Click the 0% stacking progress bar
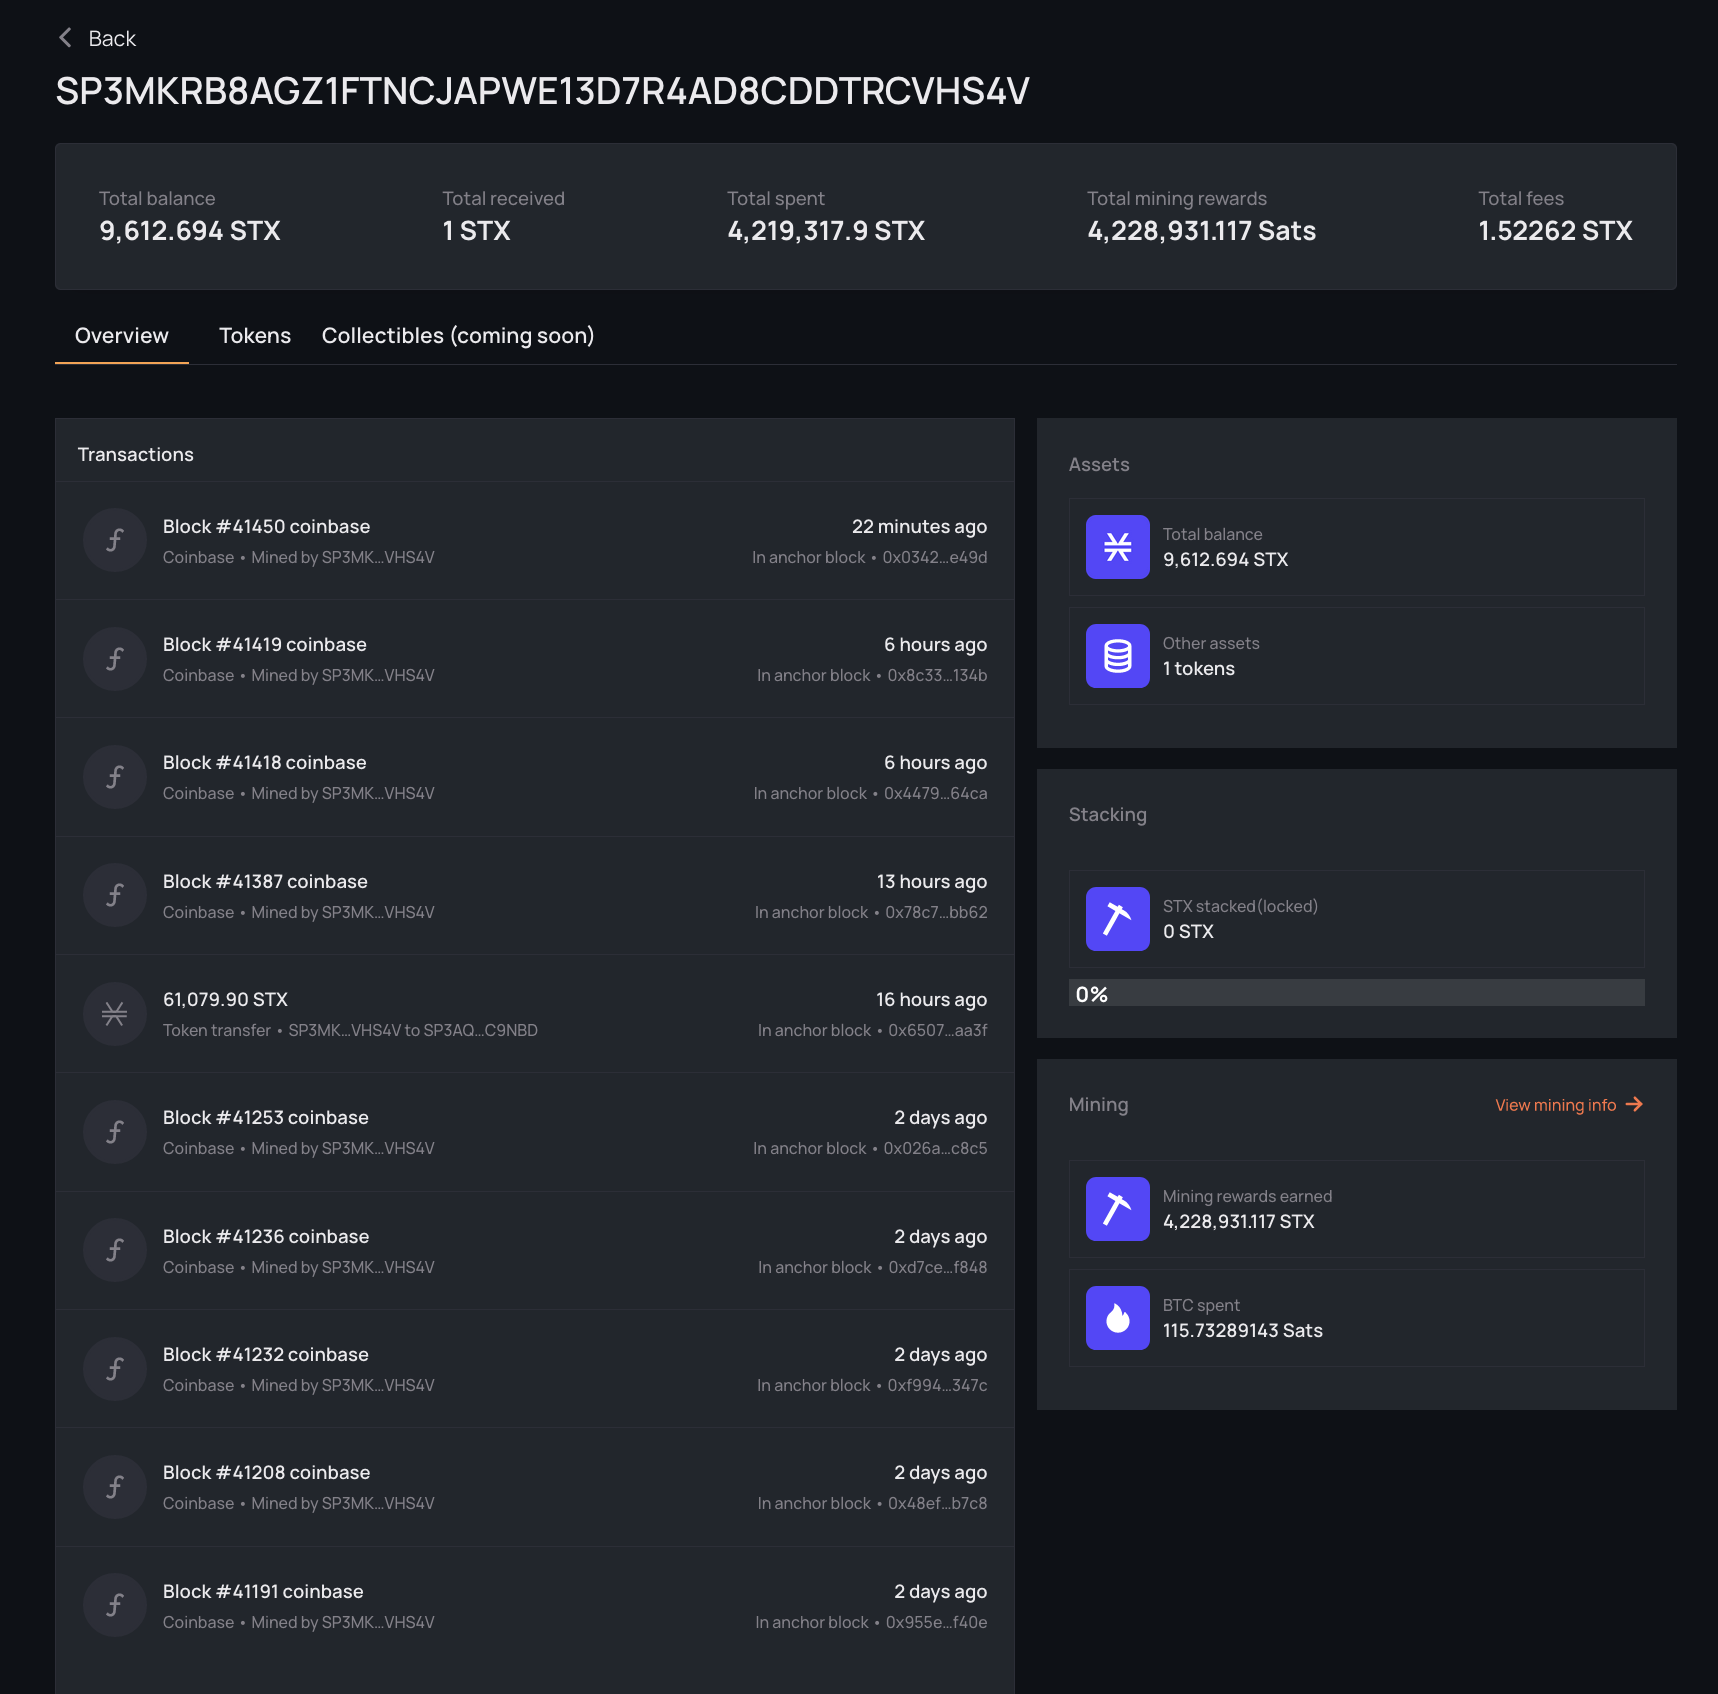 click(1356, 993)
